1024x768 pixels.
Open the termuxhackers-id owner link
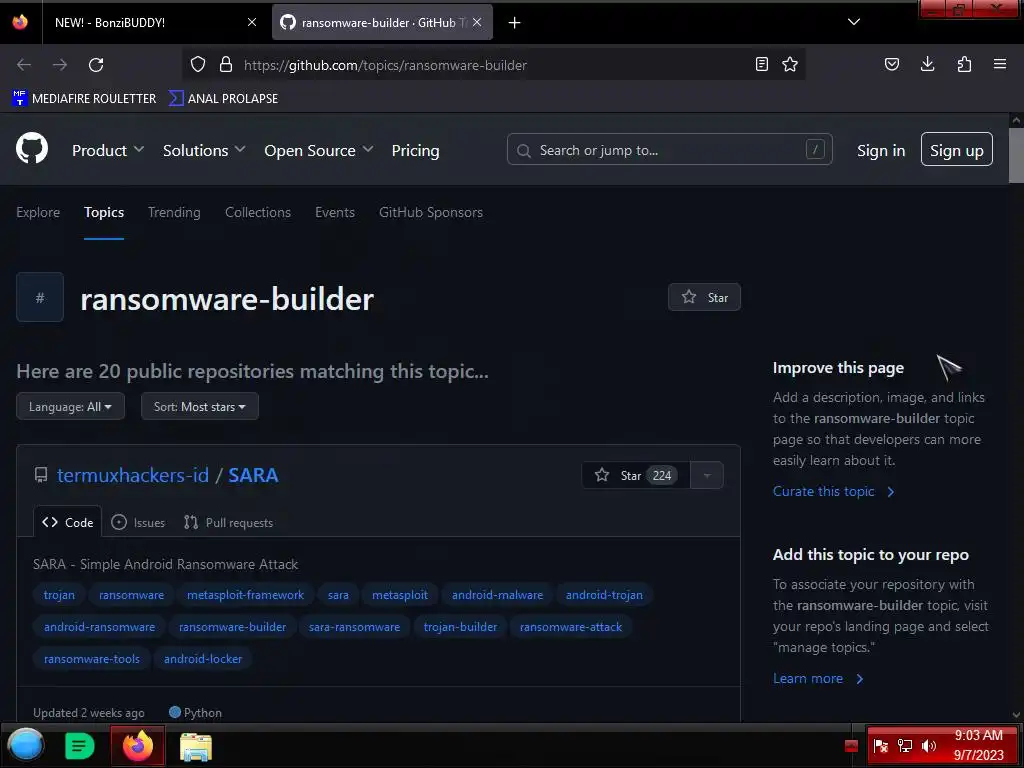click(133, 475)
